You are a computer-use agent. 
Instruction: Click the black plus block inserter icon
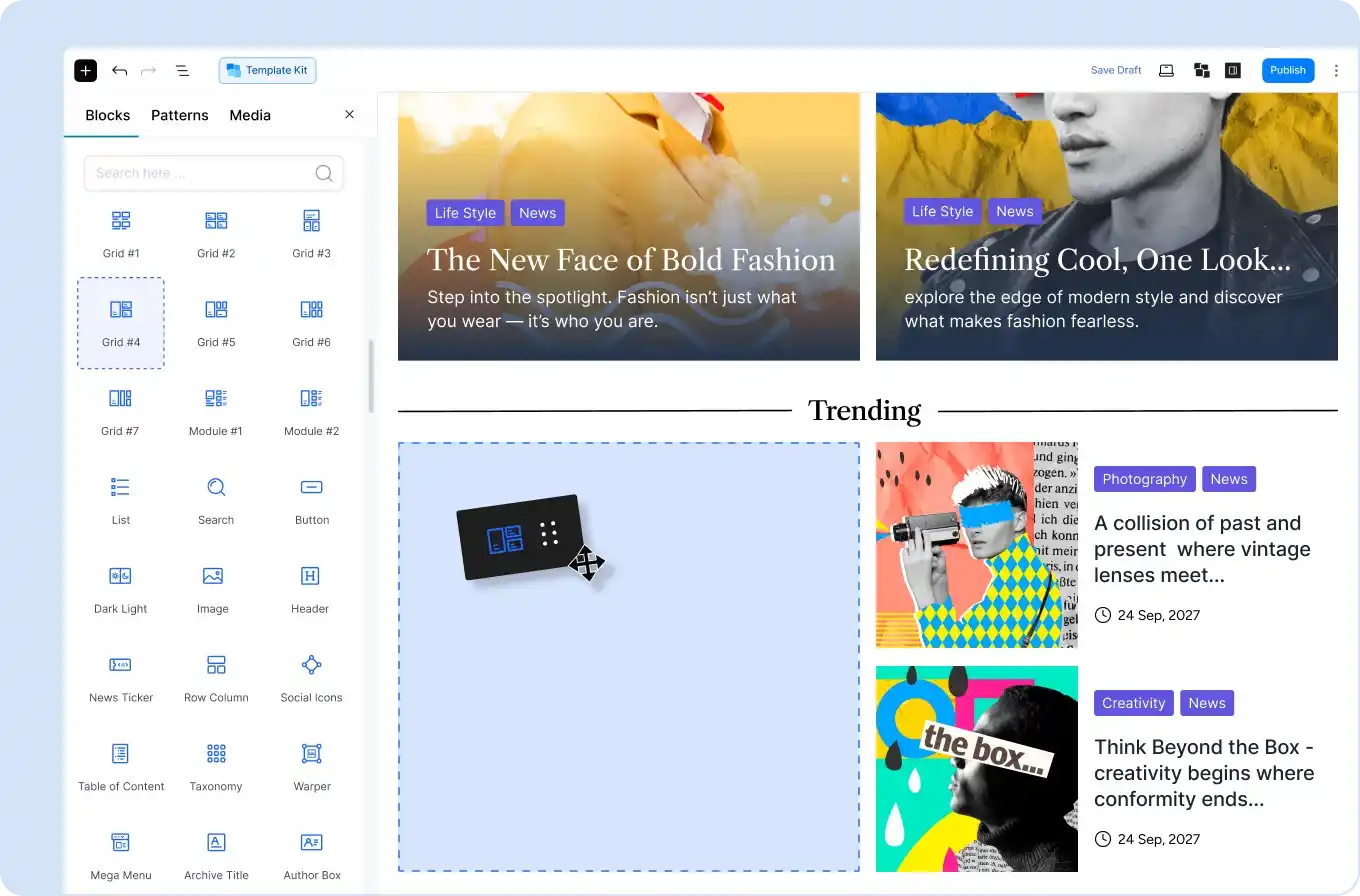coord(85,70)
